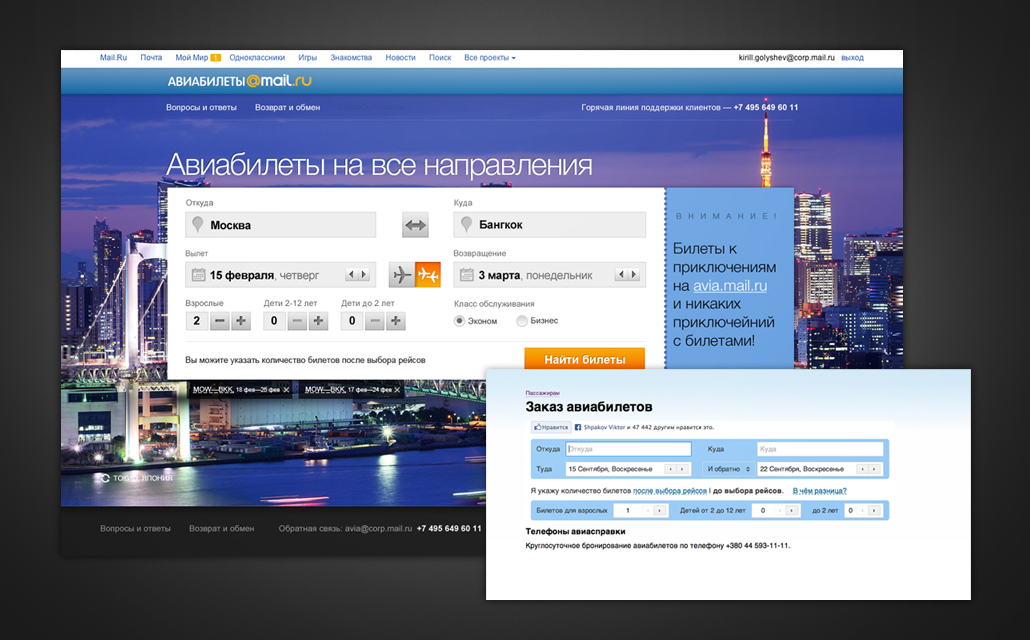
Task: Select the Эконом service class
Action: [x=460, y=320]
